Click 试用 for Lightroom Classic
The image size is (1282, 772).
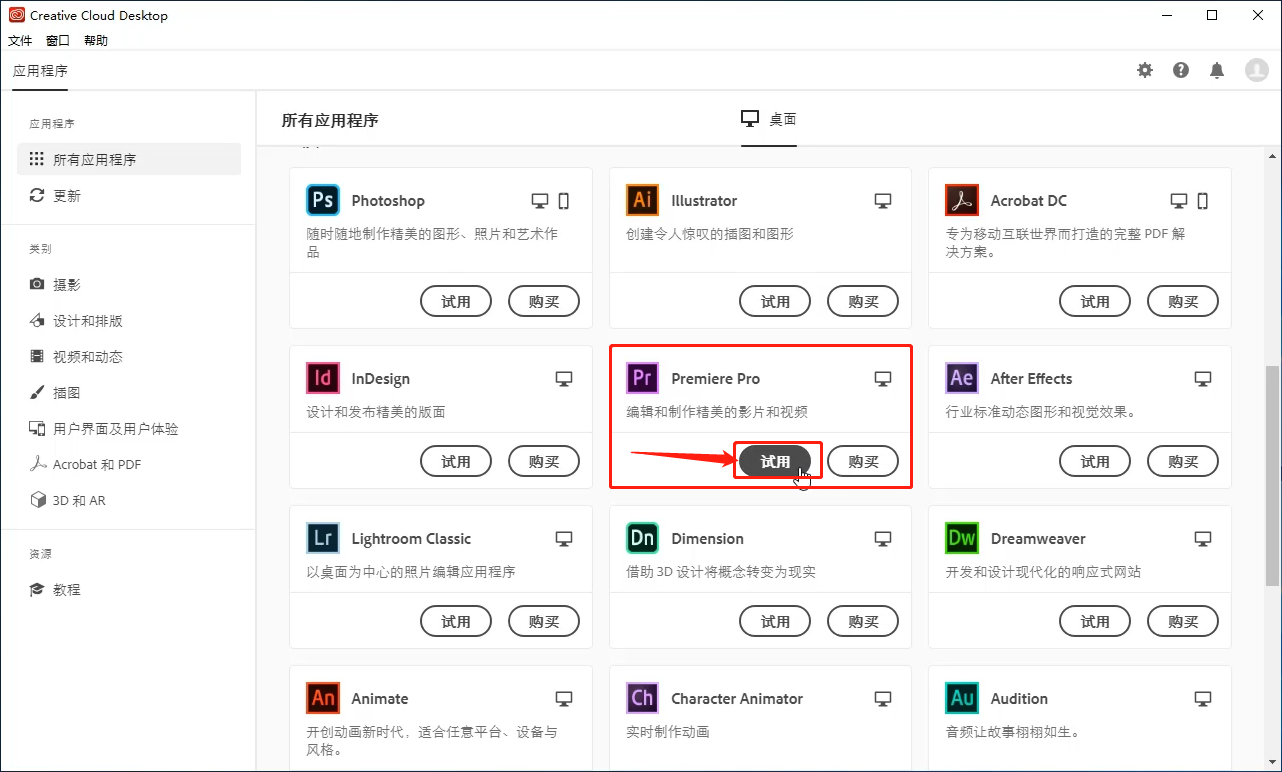[456, 621]
